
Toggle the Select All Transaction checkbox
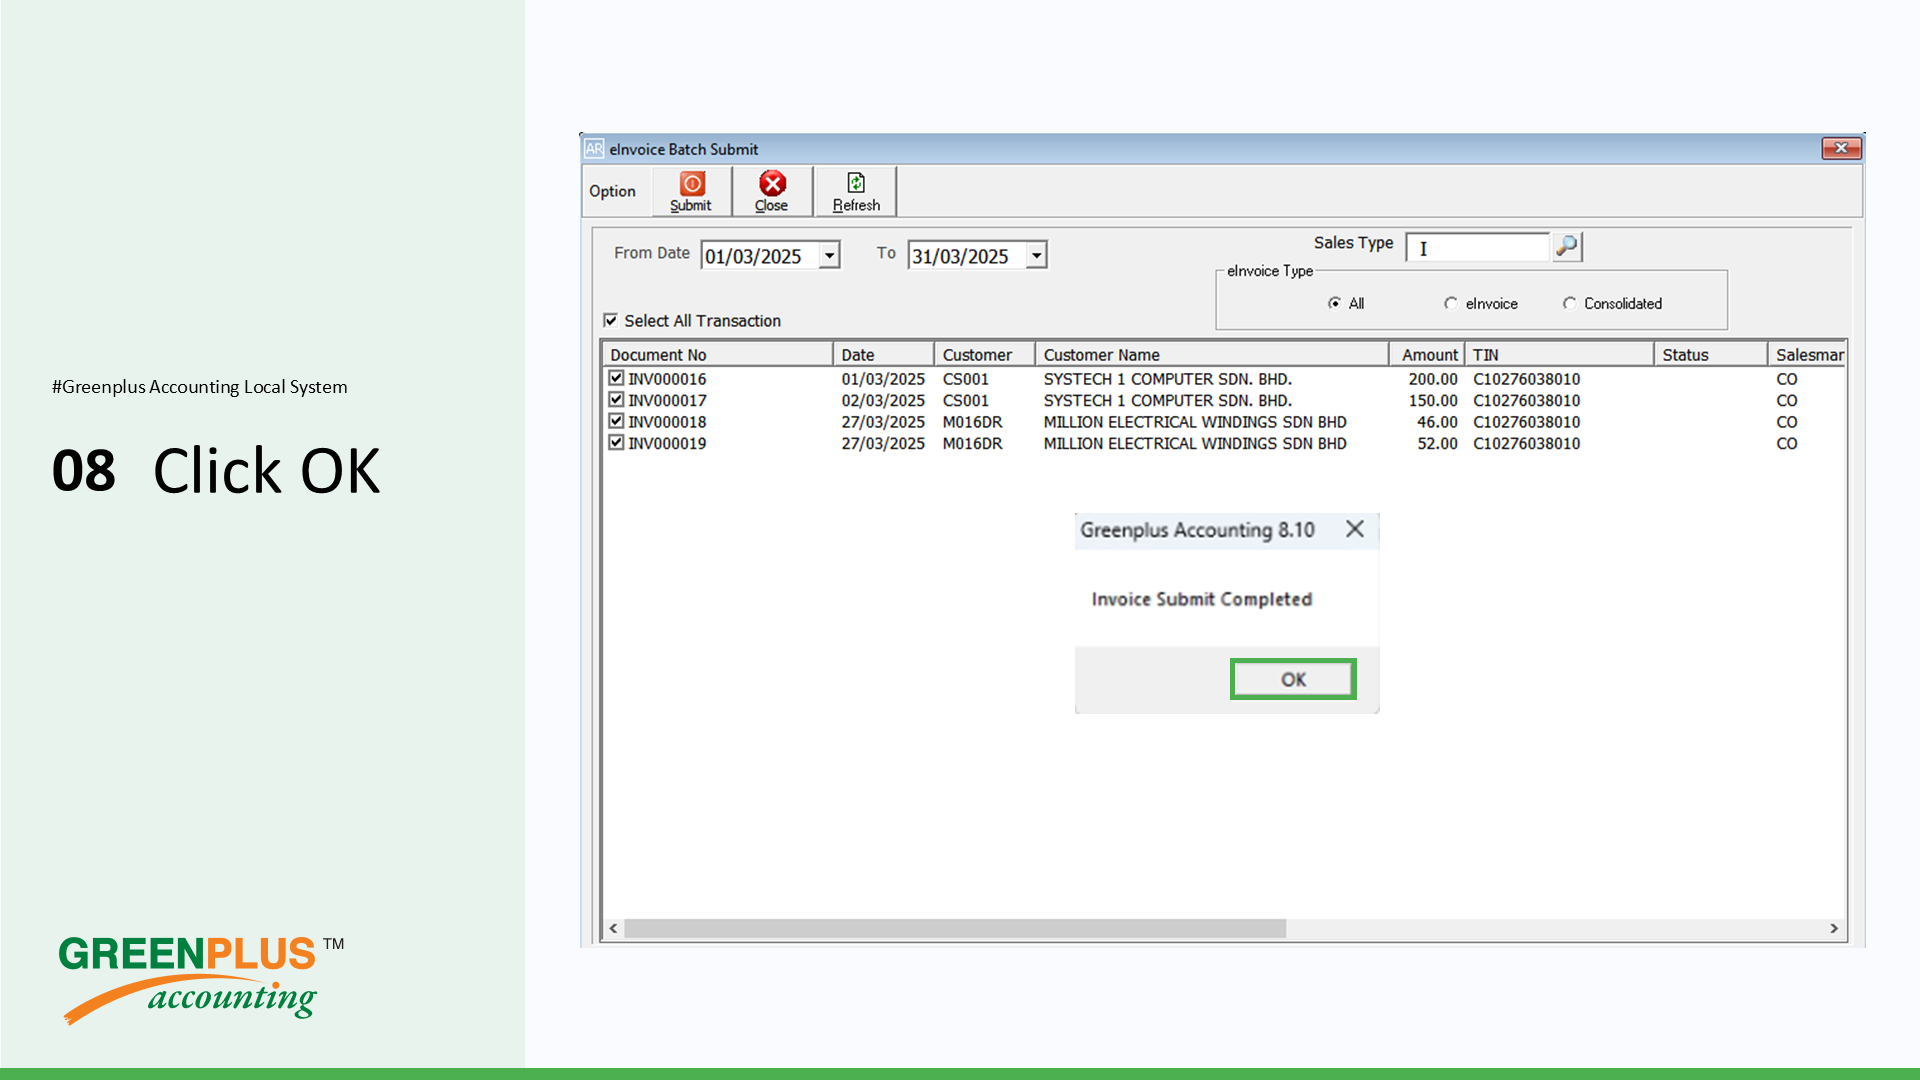(611, 320)
